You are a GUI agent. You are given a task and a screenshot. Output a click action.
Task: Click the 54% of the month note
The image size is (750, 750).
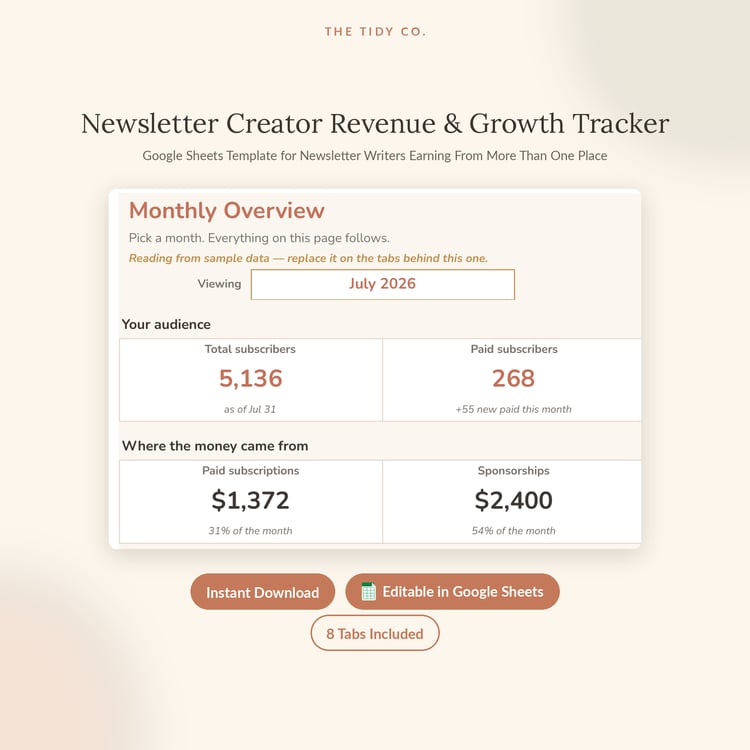(x=513, y=530)
